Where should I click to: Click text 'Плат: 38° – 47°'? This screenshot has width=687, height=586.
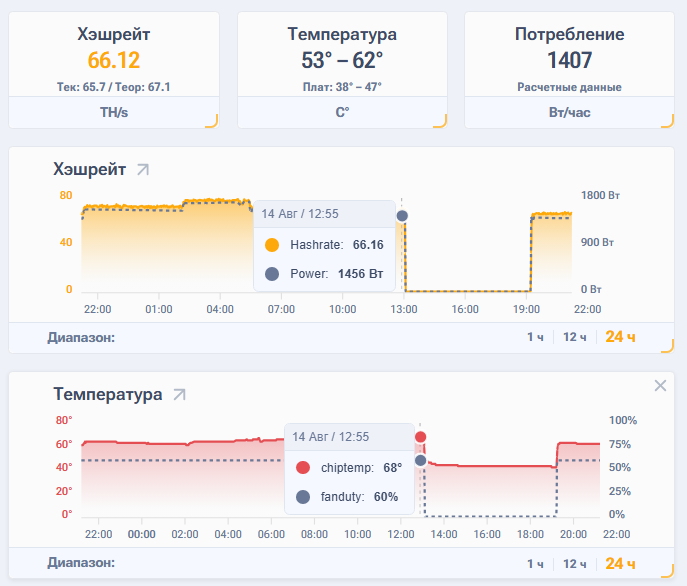pyautogui.click(x=342, y=87)
